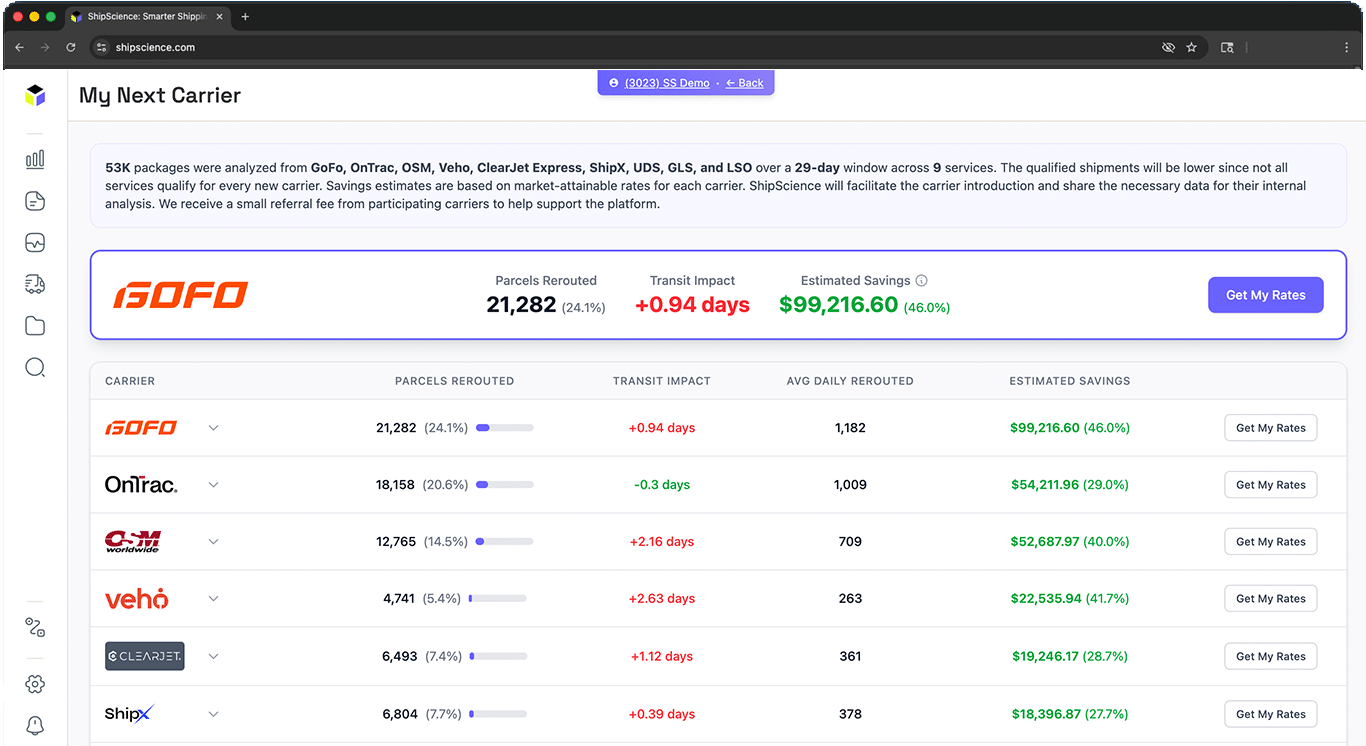The width and height of the screenshot is (1366, 746).
Task: Expand the GoFo carrier row details
Action: point(213,427)
